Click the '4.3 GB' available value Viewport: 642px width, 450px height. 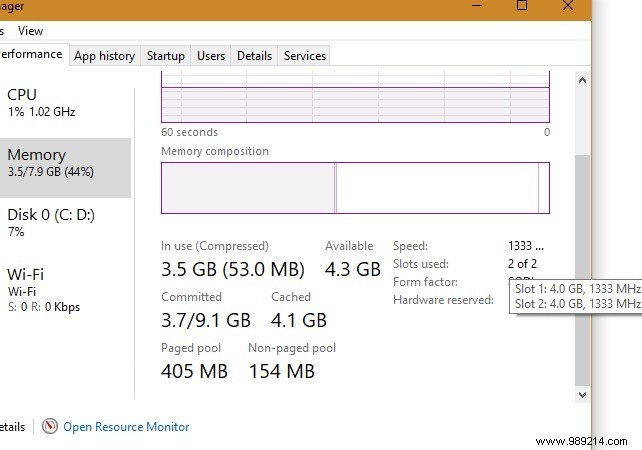353,269
